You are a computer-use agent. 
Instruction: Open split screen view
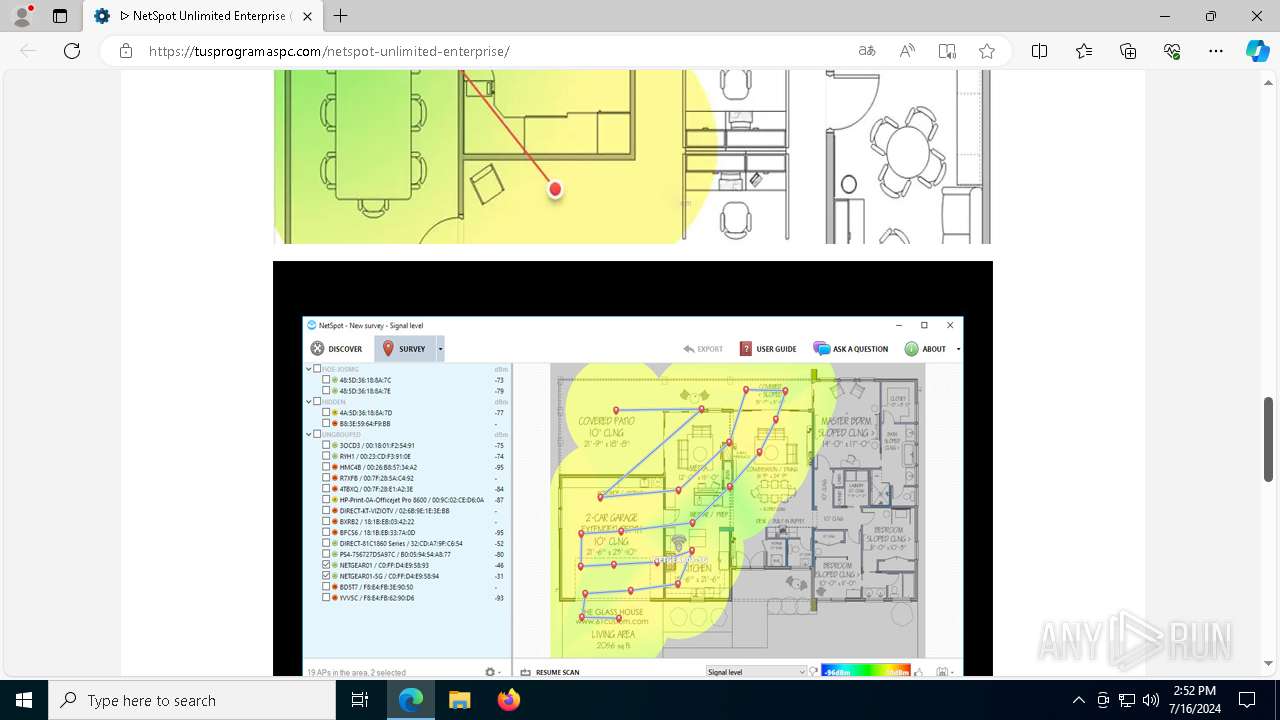[x=1040, y=51]
